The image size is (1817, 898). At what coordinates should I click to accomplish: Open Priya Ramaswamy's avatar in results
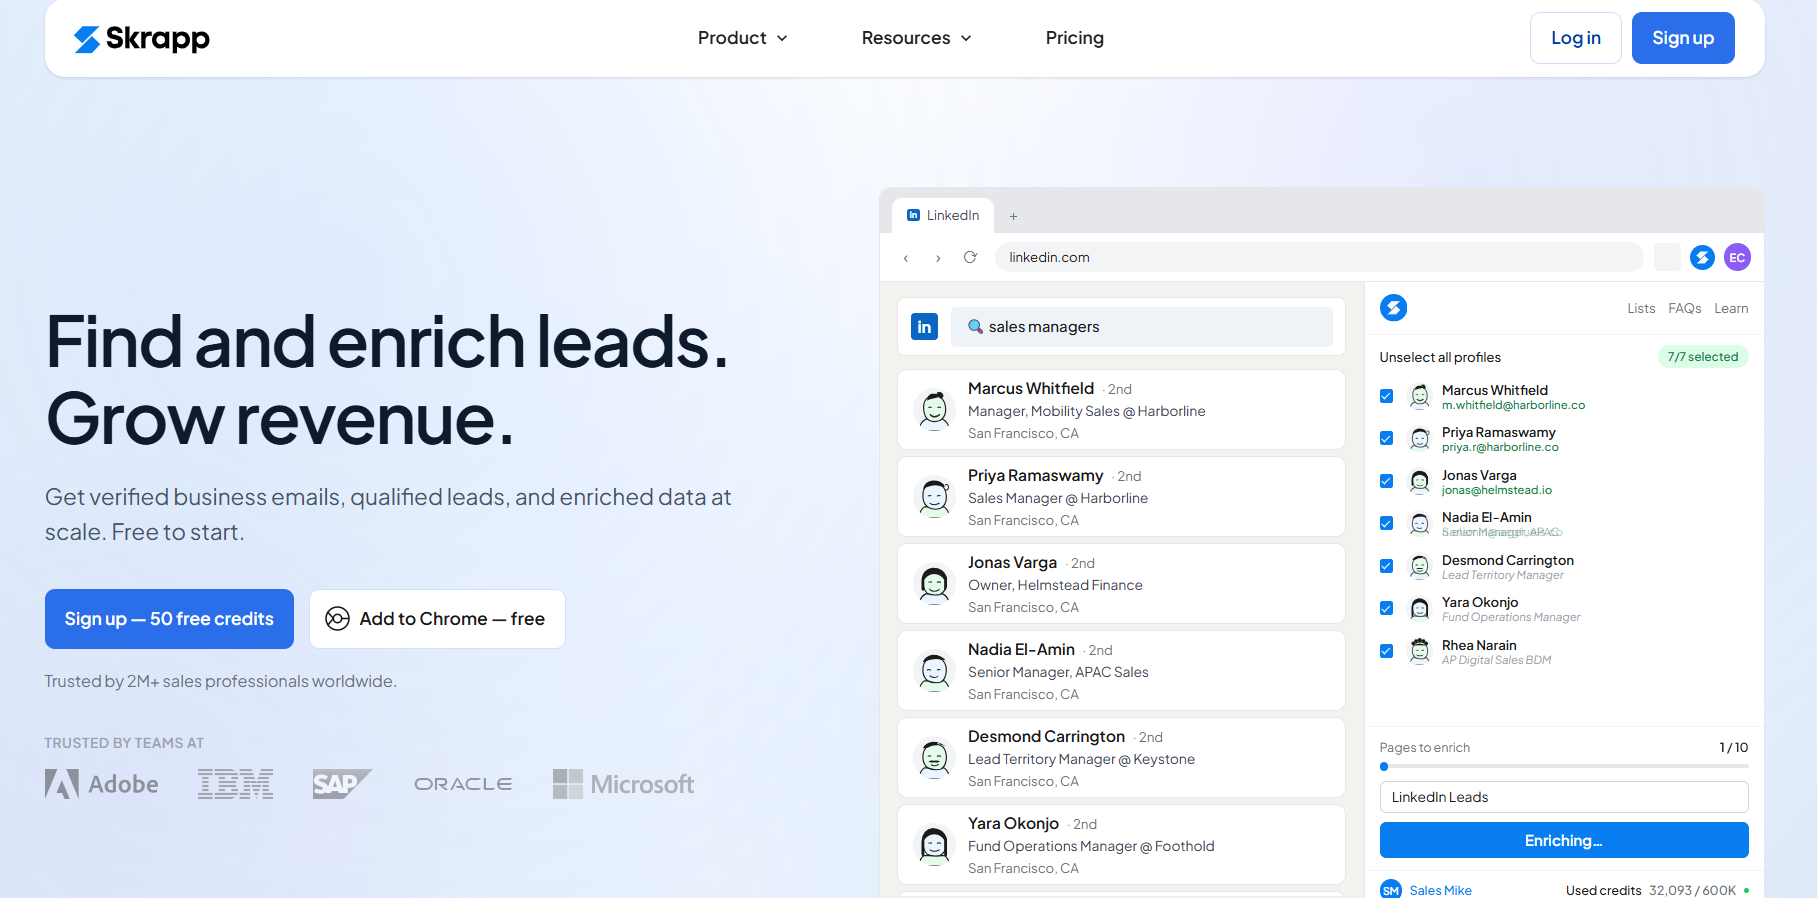pos(935,497)
